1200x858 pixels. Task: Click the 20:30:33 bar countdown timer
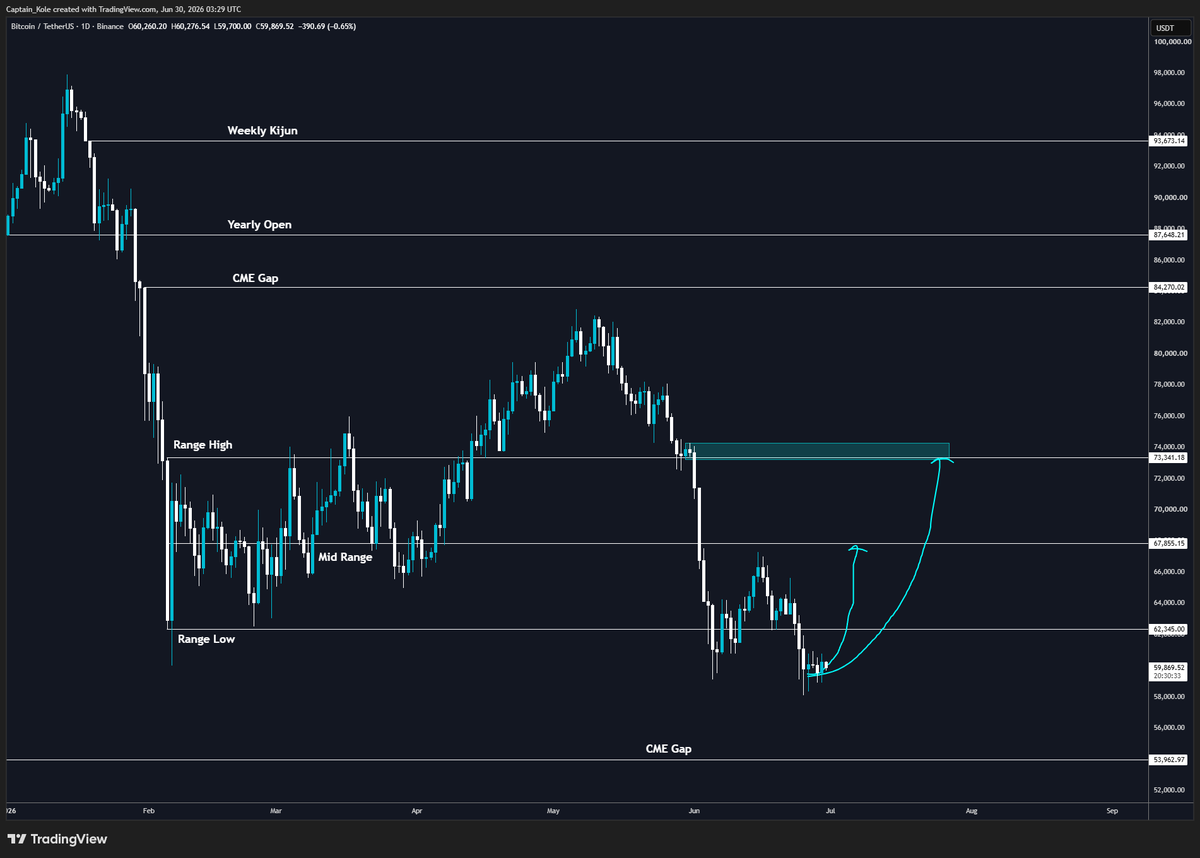coord(1165,676)
